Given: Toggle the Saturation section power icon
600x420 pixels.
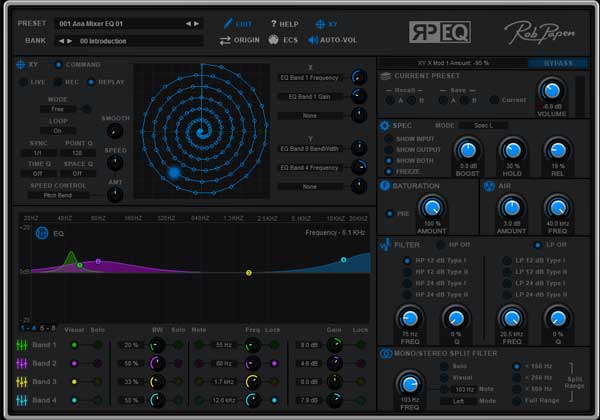Looking at the screenshot, I should pos(385,186).
